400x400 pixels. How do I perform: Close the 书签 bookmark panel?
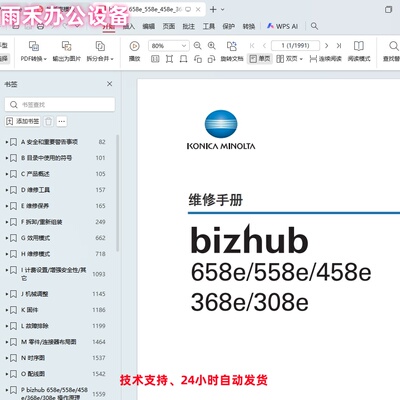pyautogui.click(x=109, y=84)
